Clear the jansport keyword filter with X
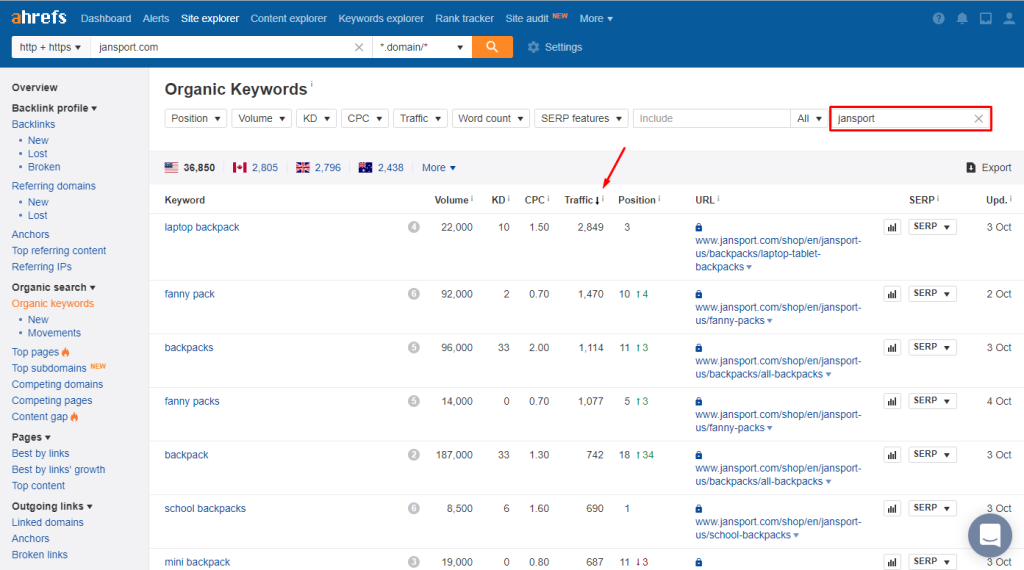Image resolution: width=1024 pixels, height=570 pixels. coord(978,119)
